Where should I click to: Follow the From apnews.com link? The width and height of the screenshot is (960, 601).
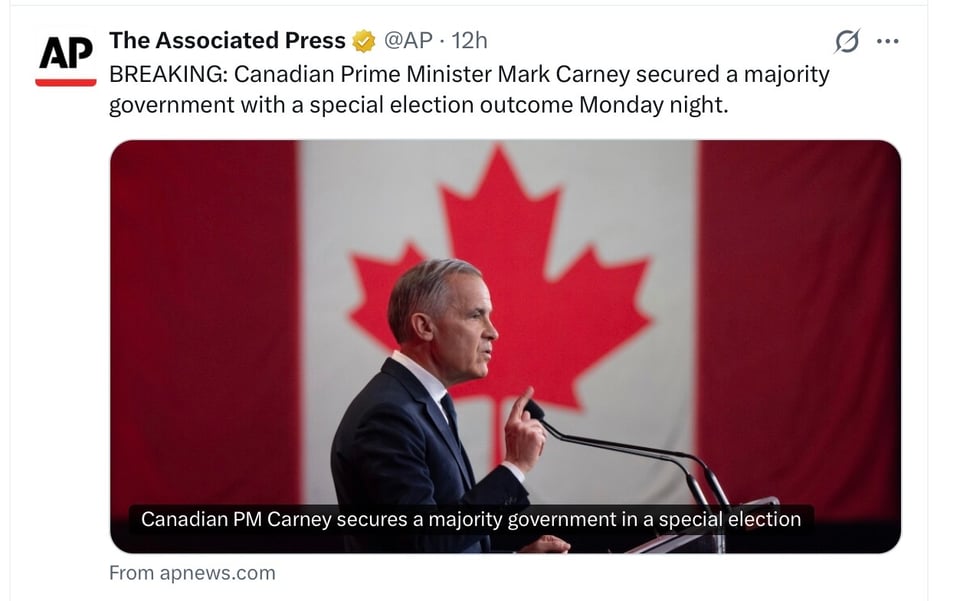click(x=190, y=573)
